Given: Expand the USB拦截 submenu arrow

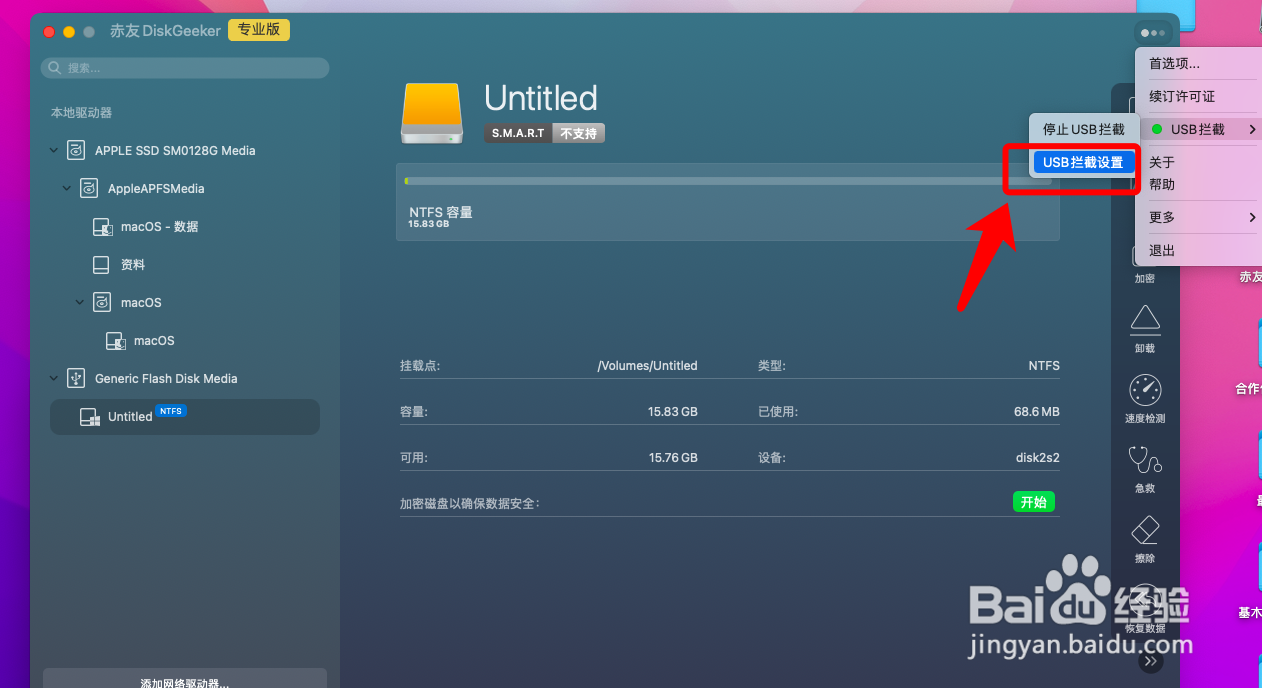Looking at the screenshot, I should coord(1252,129).
